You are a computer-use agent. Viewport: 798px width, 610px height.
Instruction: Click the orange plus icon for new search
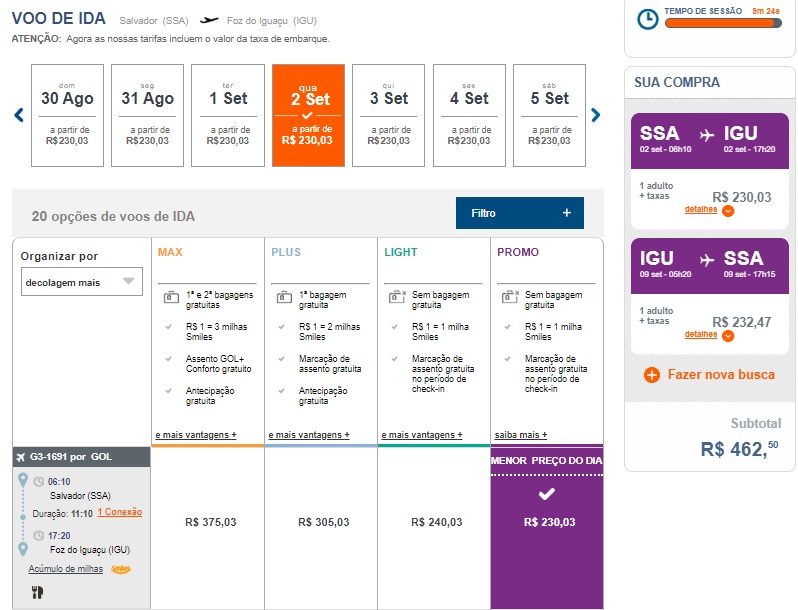[652, 375]
